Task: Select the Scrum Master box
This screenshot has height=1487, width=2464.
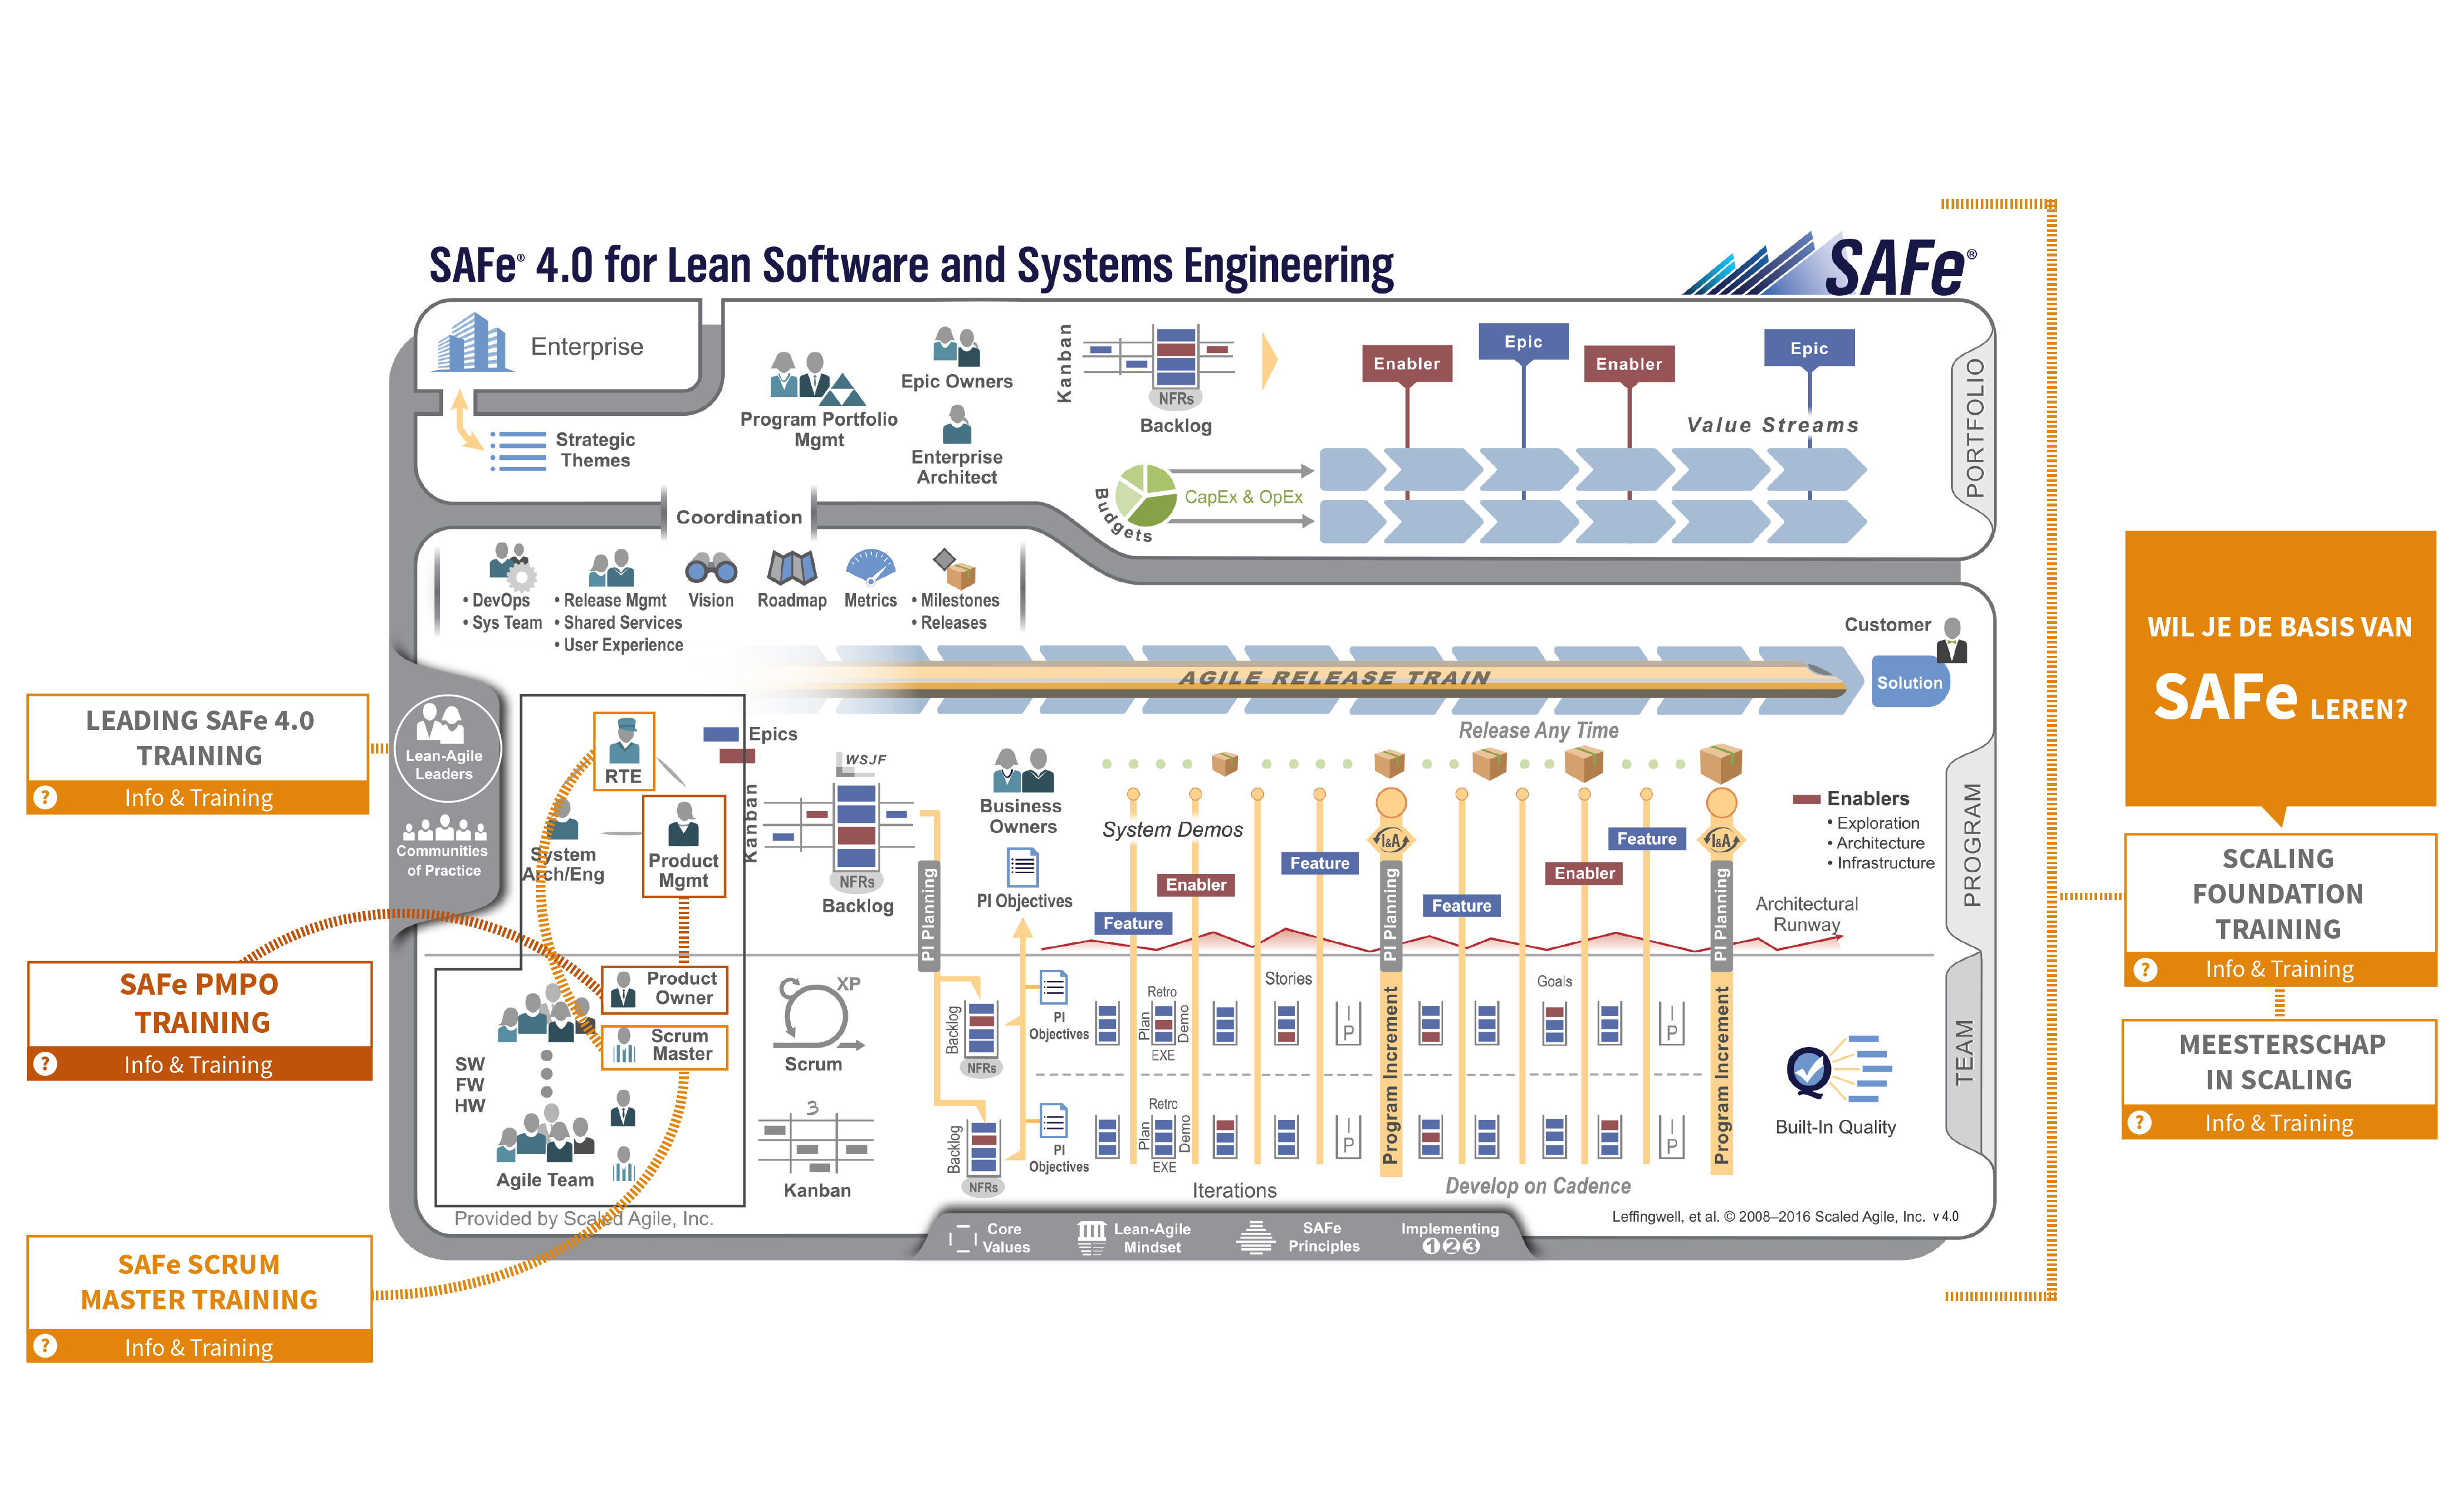Action: pos(665,1047)
